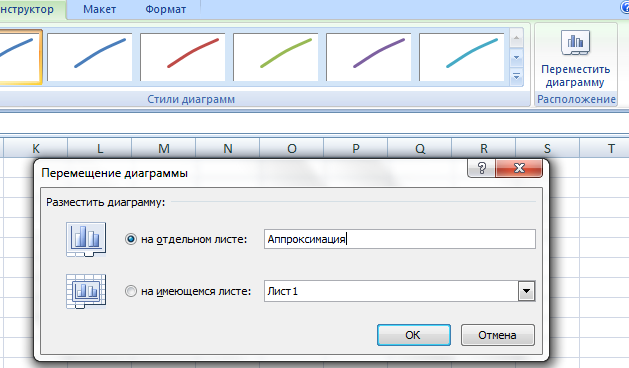
Task: Select the green line chart style
Action: pyautogui.click(x=276, y=57)
